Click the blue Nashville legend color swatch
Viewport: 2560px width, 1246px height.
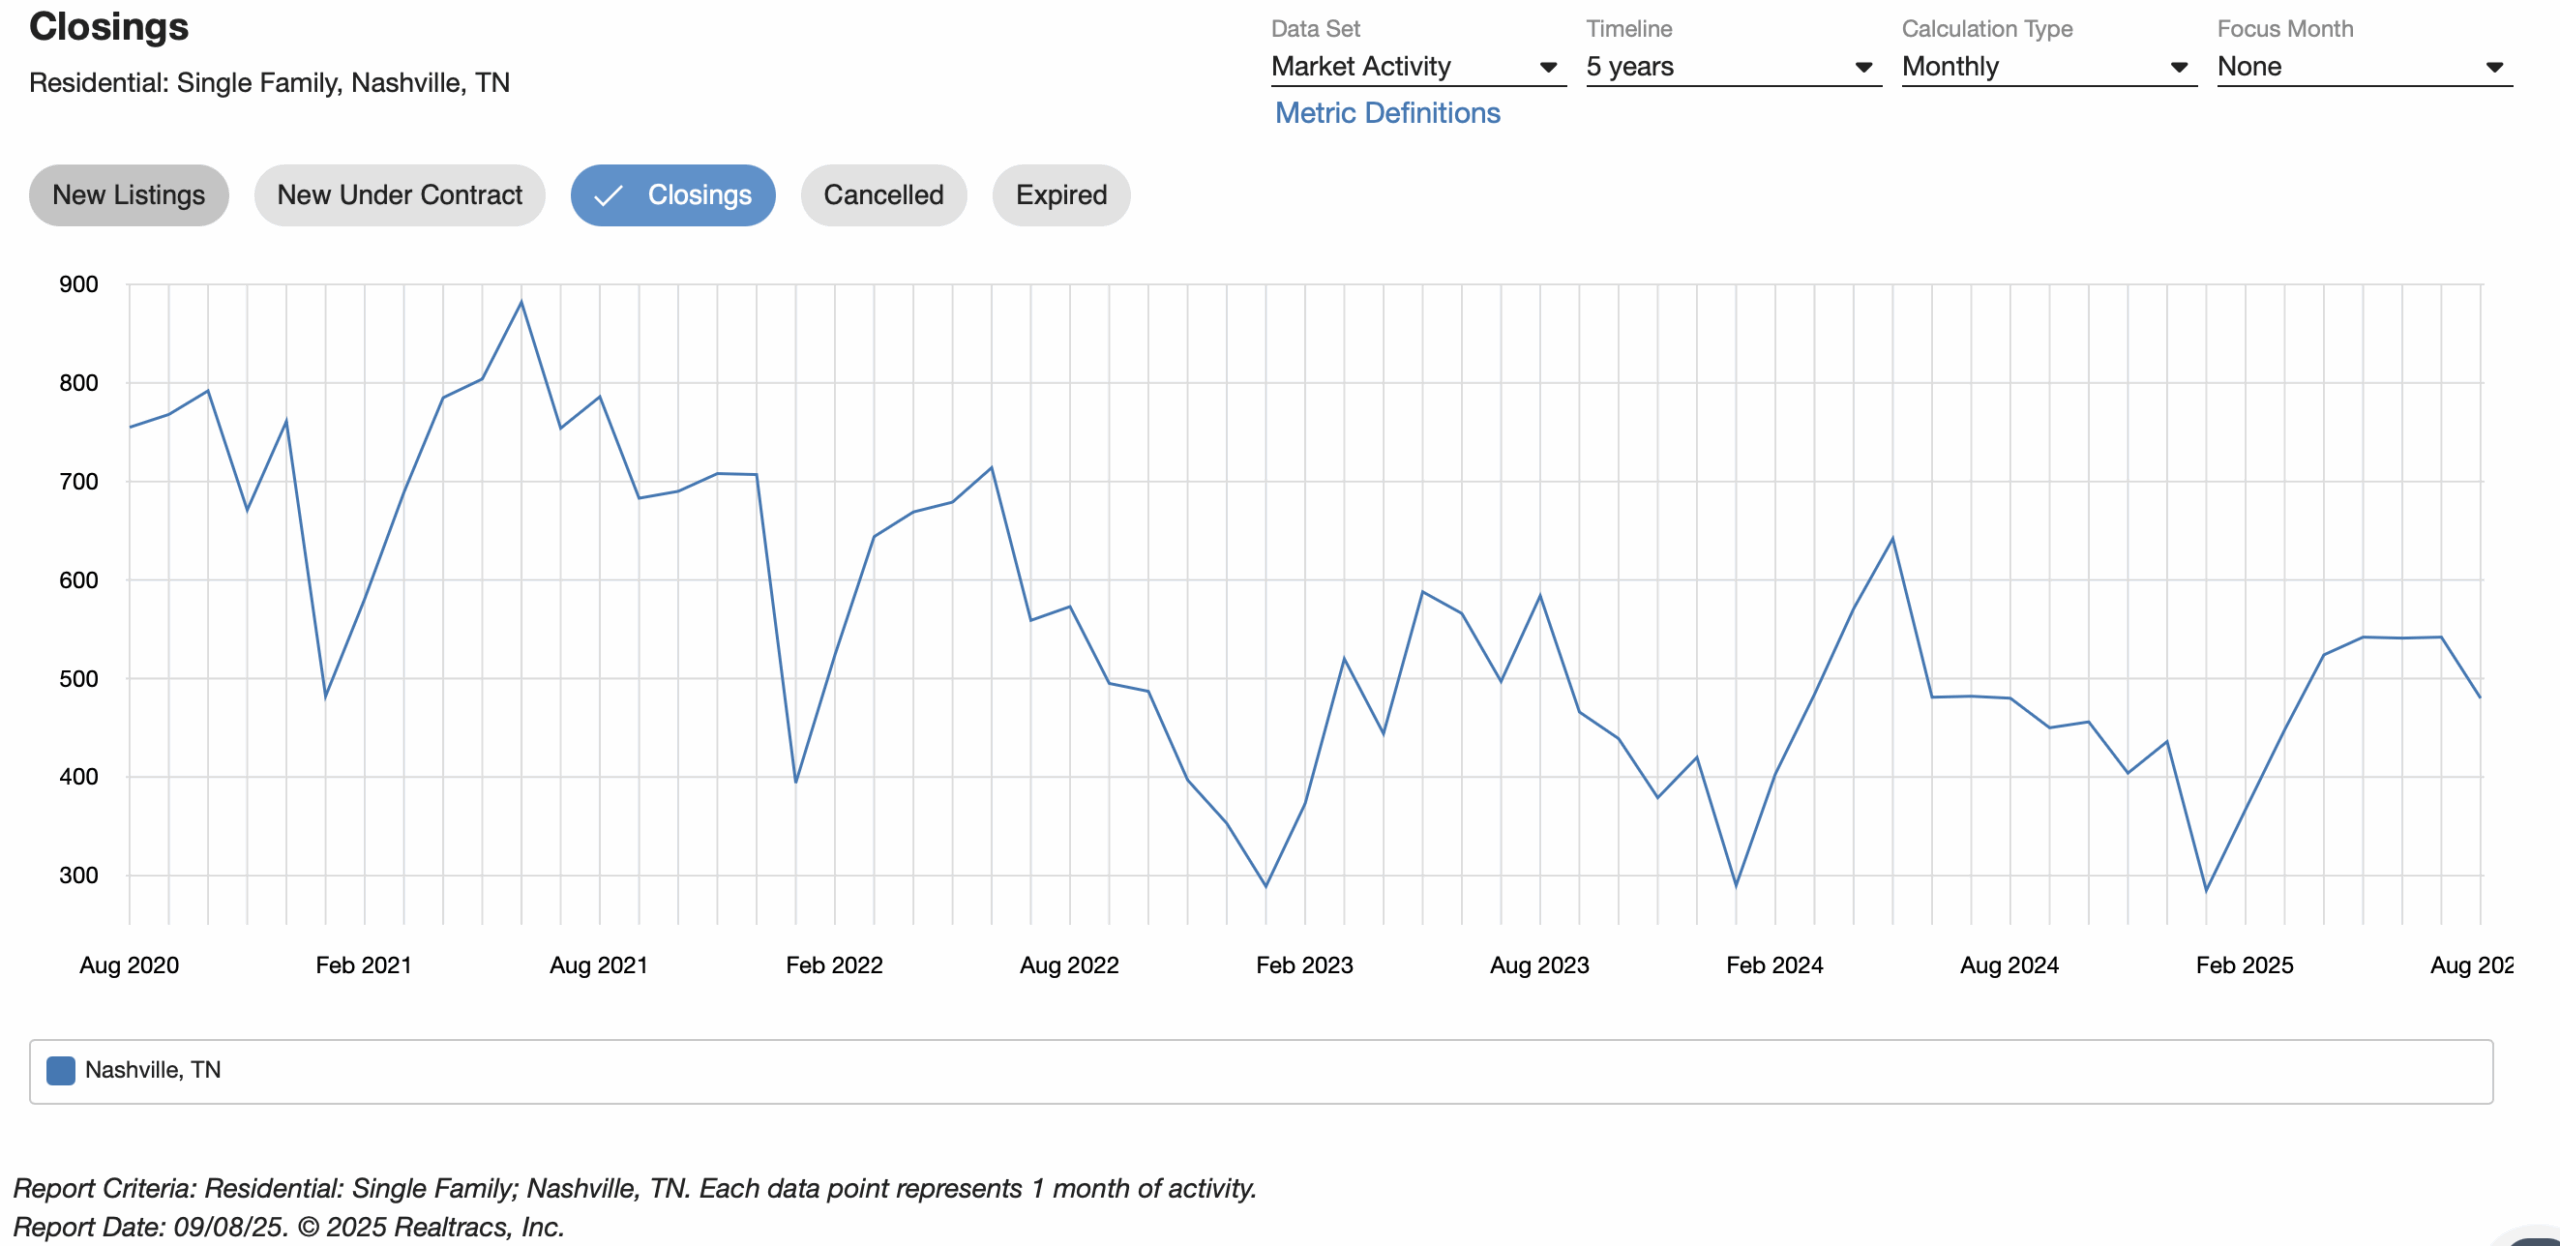tap(61, 1070)
